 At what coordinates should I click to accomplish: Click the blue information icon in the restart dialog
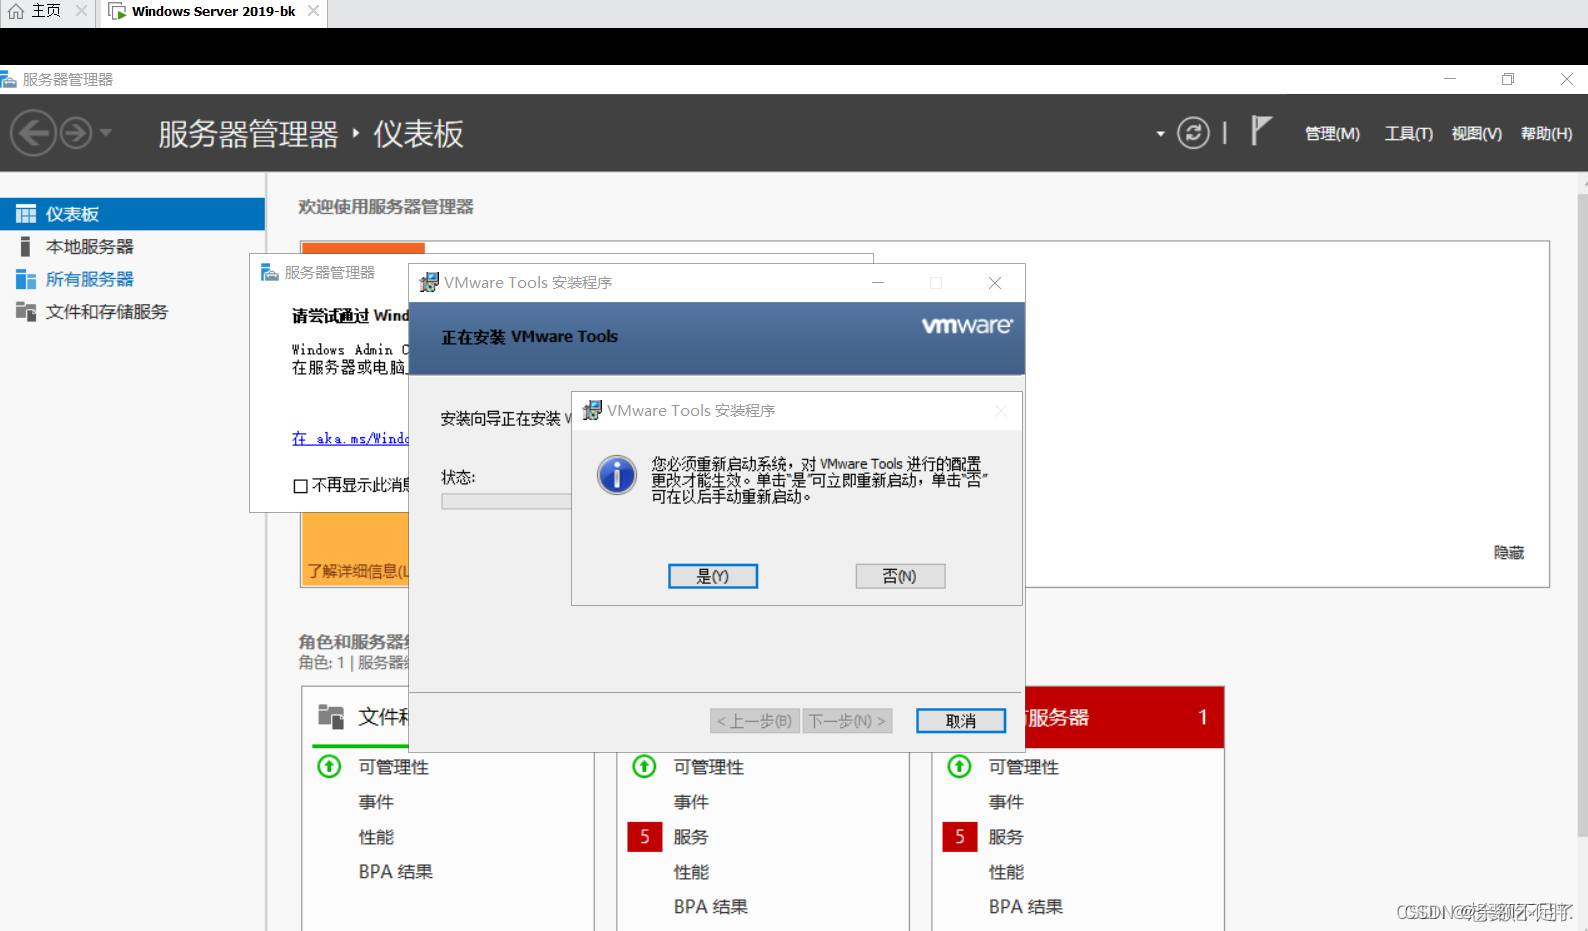tap(617, 475)
